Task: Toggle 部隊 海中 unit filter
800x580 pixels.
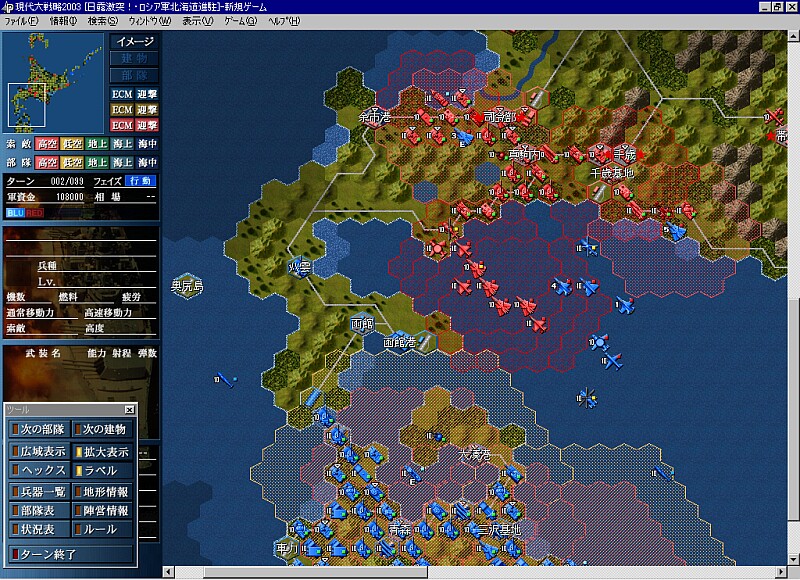Action: click(x=147, y=162)
